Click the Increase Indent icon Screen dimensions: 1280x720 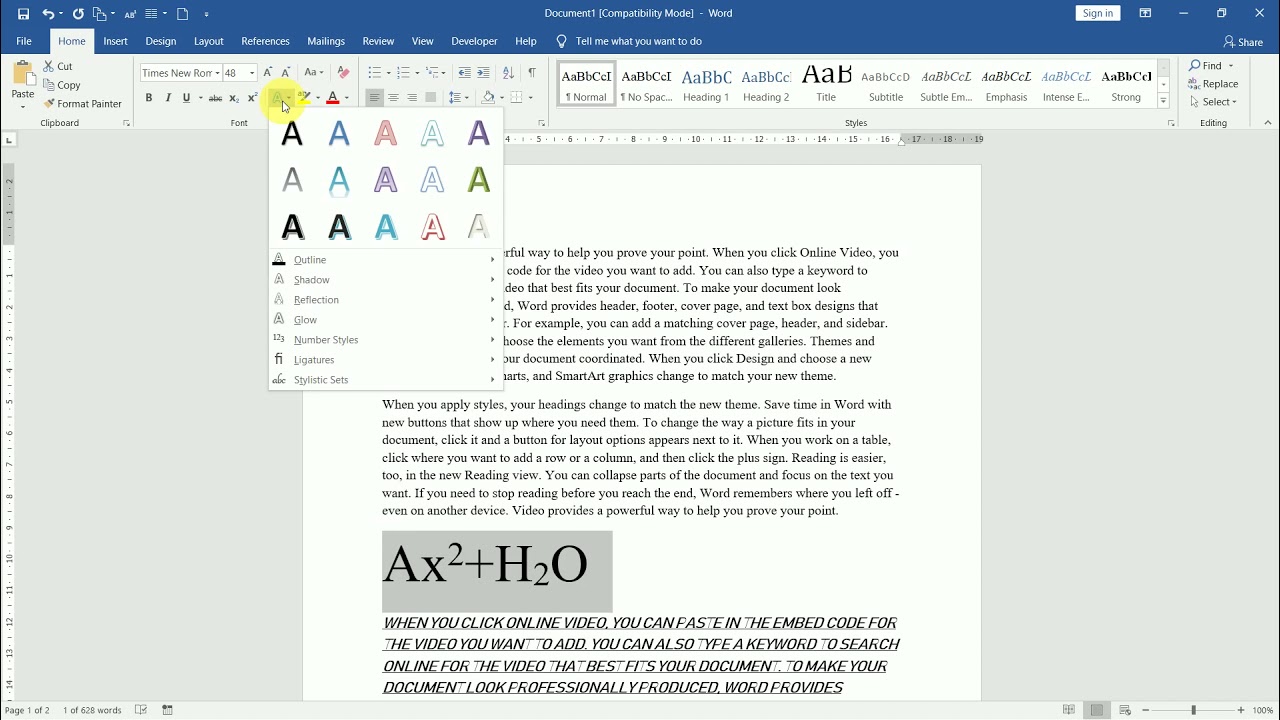(484, 73)
